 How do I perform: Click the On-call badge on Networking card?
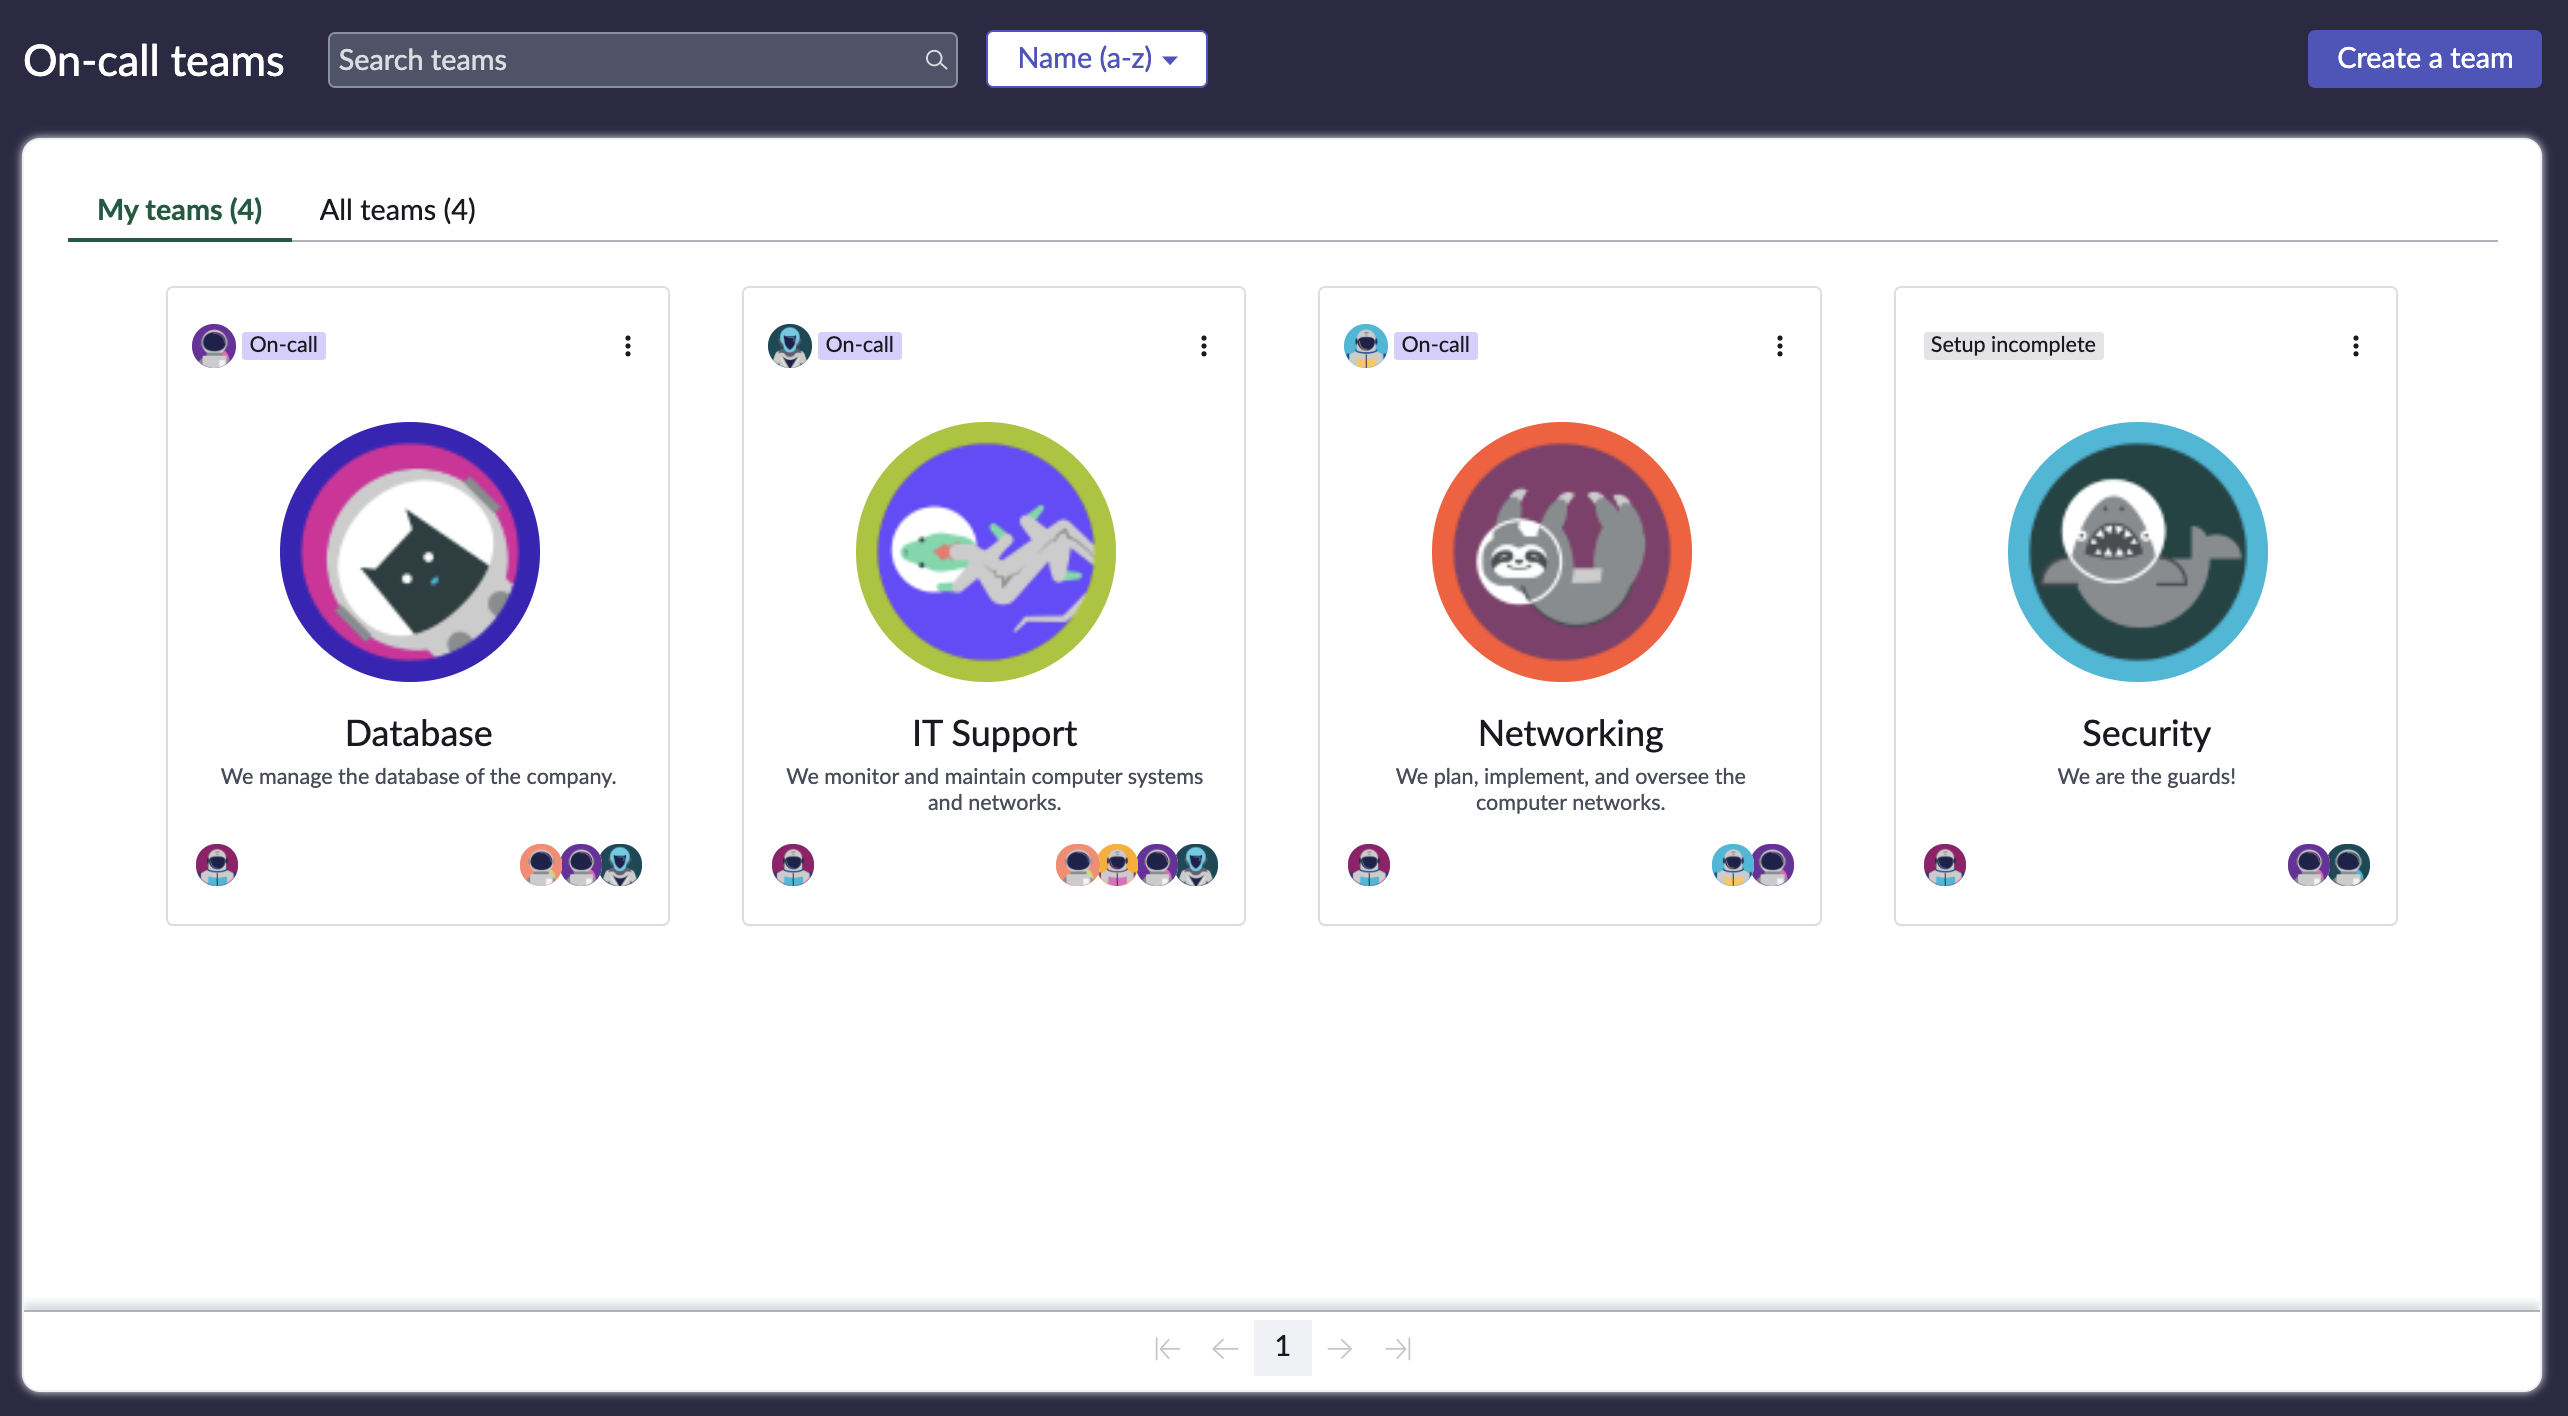pyautogui.click(x=1436, y=345)
